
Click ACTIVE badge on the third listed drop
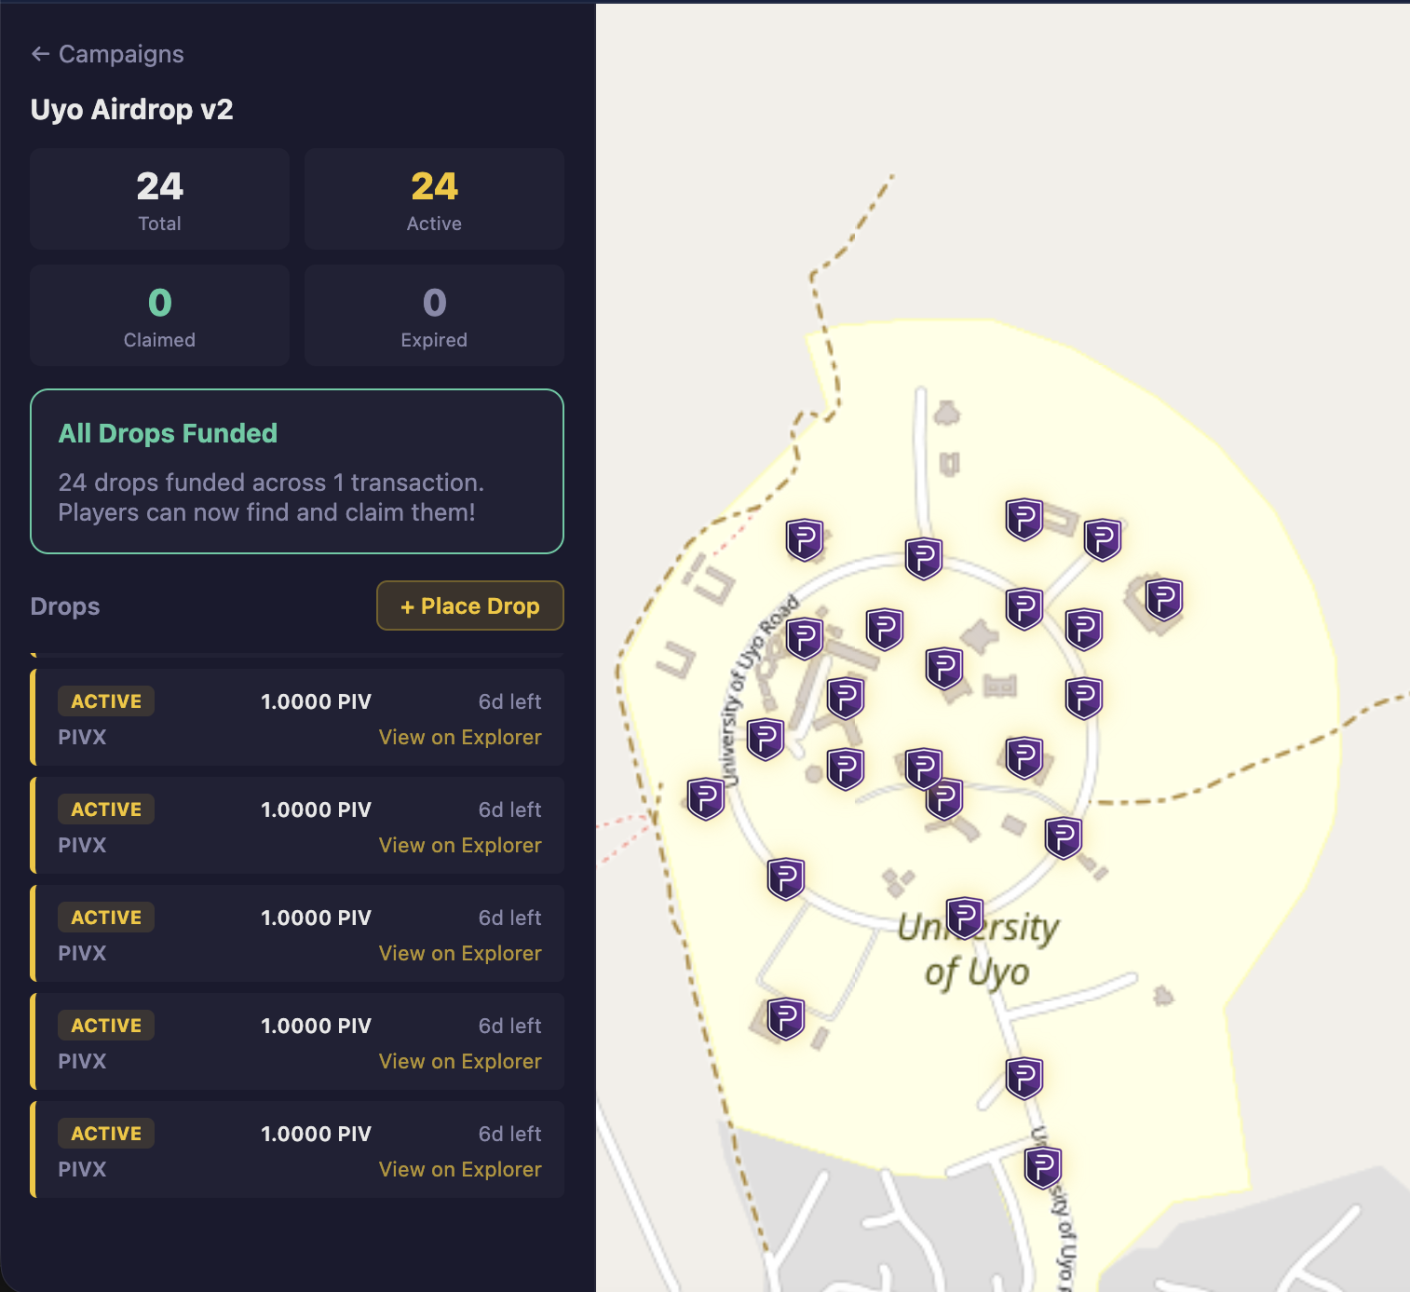[x=106, y=917]
